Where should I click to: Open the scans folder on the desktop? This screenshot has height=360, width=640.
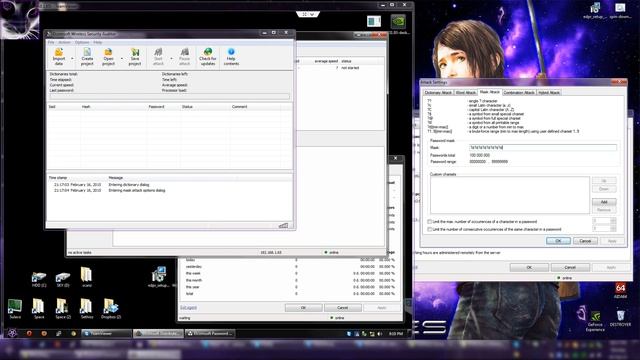point(86,277)
